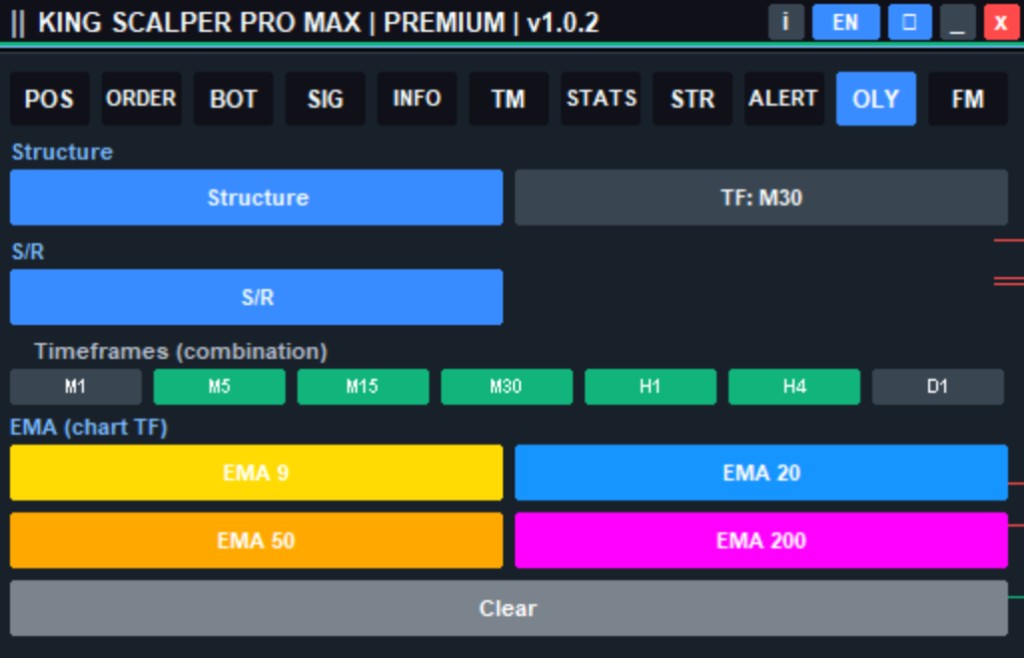Switch to the STR tab

(692, 99)
